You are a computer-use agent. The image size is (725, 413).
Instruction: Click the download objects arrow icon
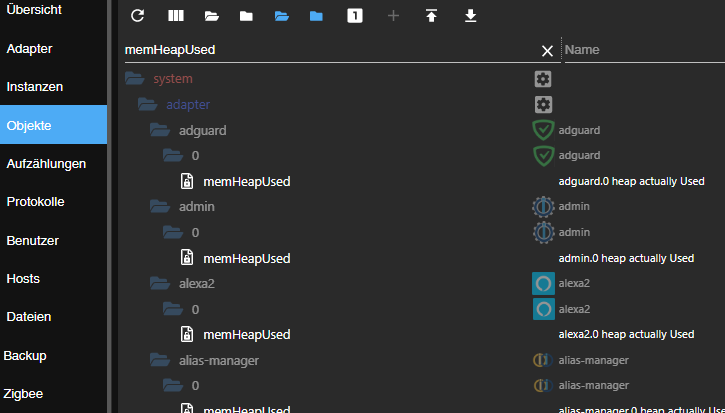pyautogui.click(x=470, y=16)
